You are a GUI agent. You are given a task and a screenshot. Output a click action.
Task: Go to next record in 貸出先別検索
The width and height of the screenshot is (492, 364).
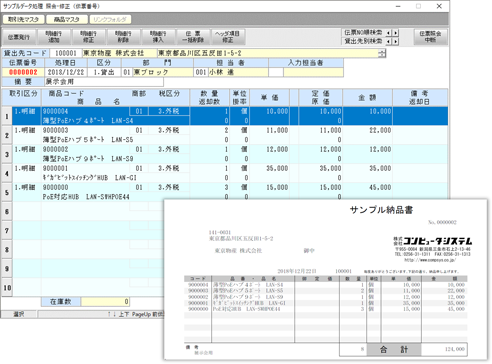395,41
